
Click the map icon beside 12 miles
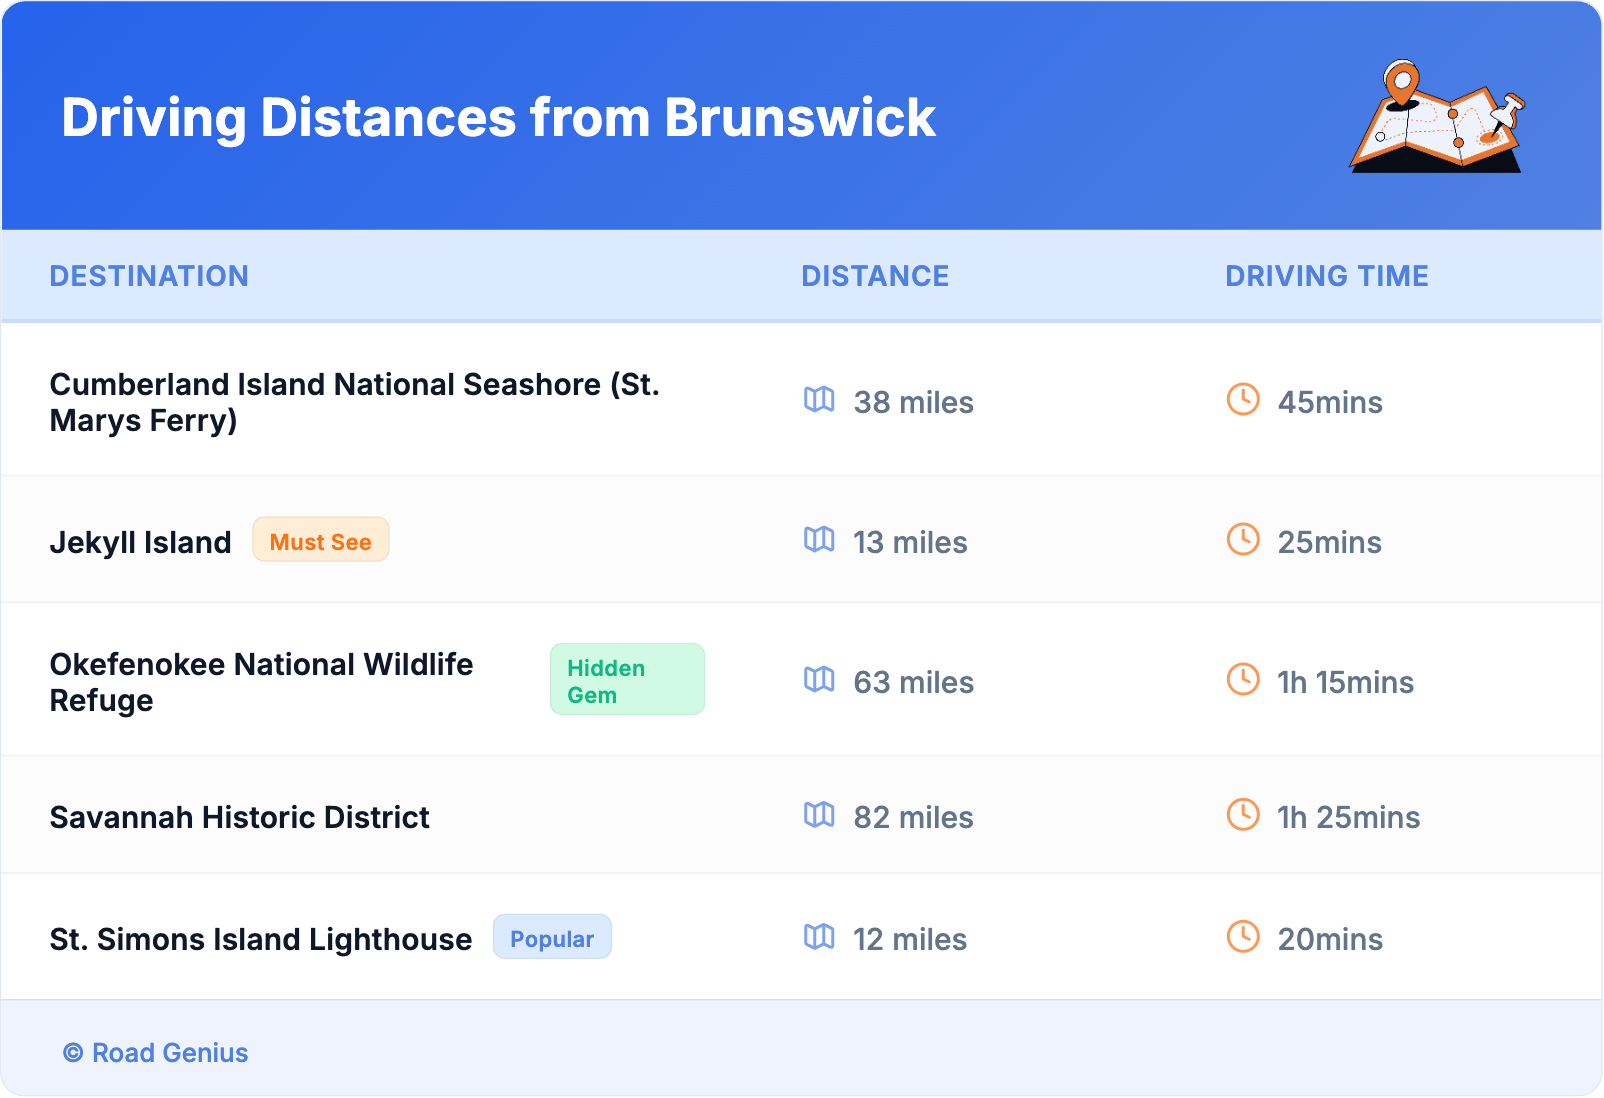pyautogui.click(x=819, y=937)
